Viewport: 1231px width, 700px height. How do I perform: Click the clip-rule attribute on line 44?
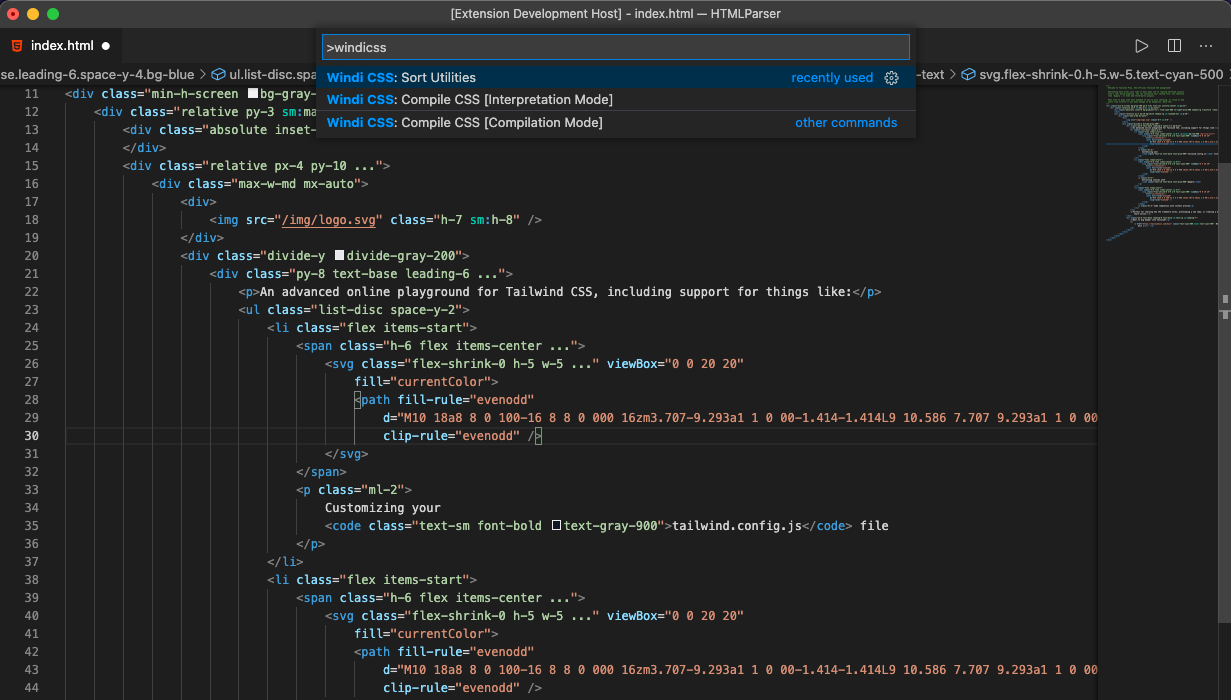coord(451,688)
